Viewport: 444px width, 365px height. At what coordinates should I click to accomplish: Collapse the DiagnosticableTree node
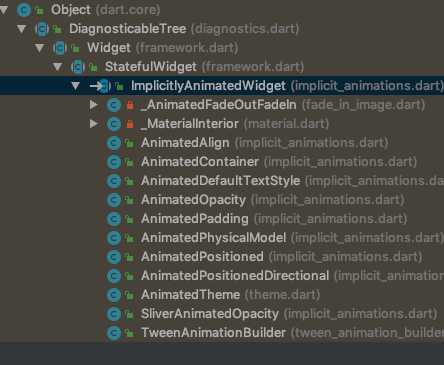coord(22,29)
